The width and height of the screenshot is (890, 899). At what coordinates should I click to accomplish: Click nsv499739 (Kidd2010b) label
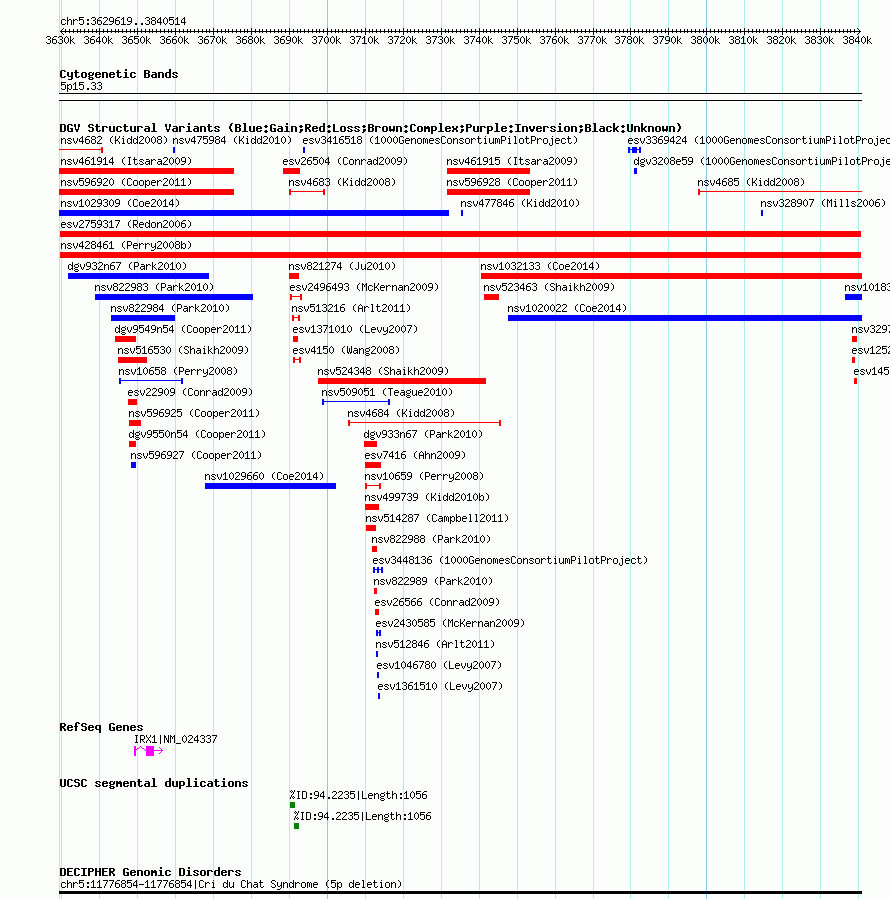[427, 498]
